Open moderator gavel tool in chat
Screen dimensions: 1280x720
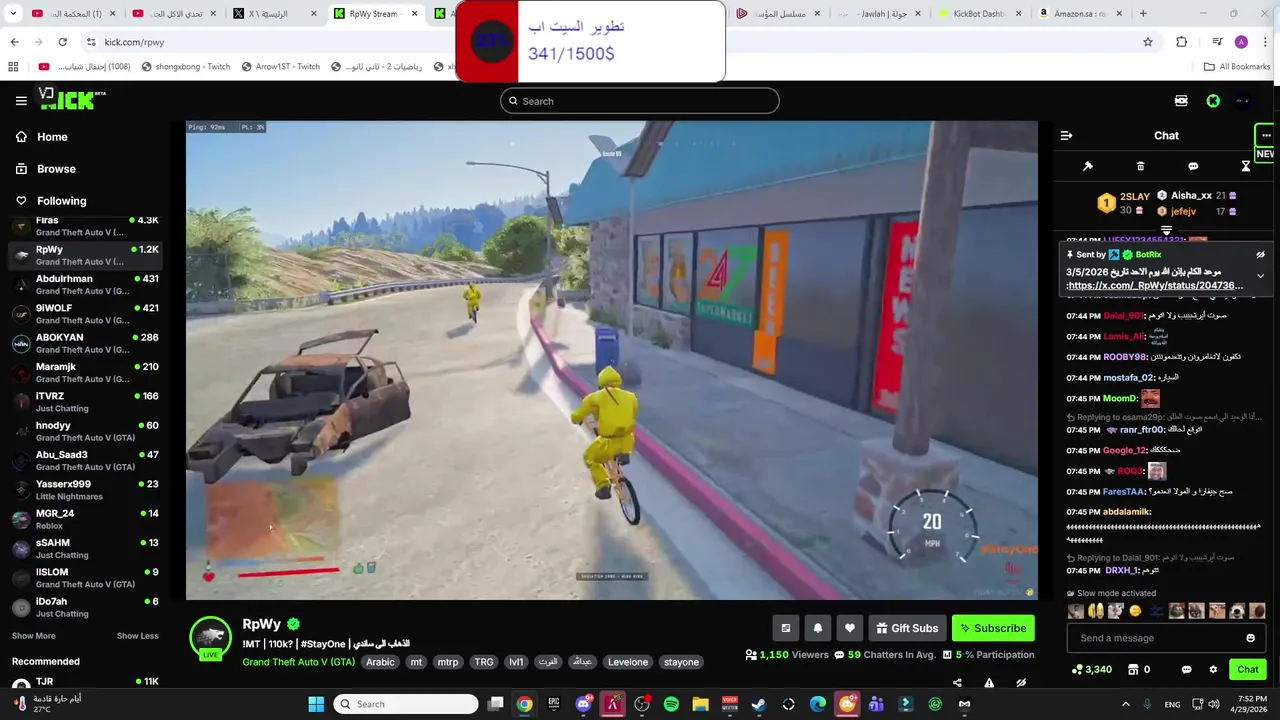(x=1088, y=166)
